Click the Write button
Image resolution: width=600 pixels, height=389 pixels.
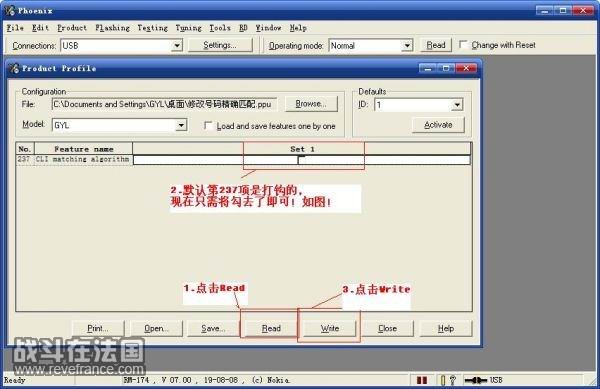330,328
